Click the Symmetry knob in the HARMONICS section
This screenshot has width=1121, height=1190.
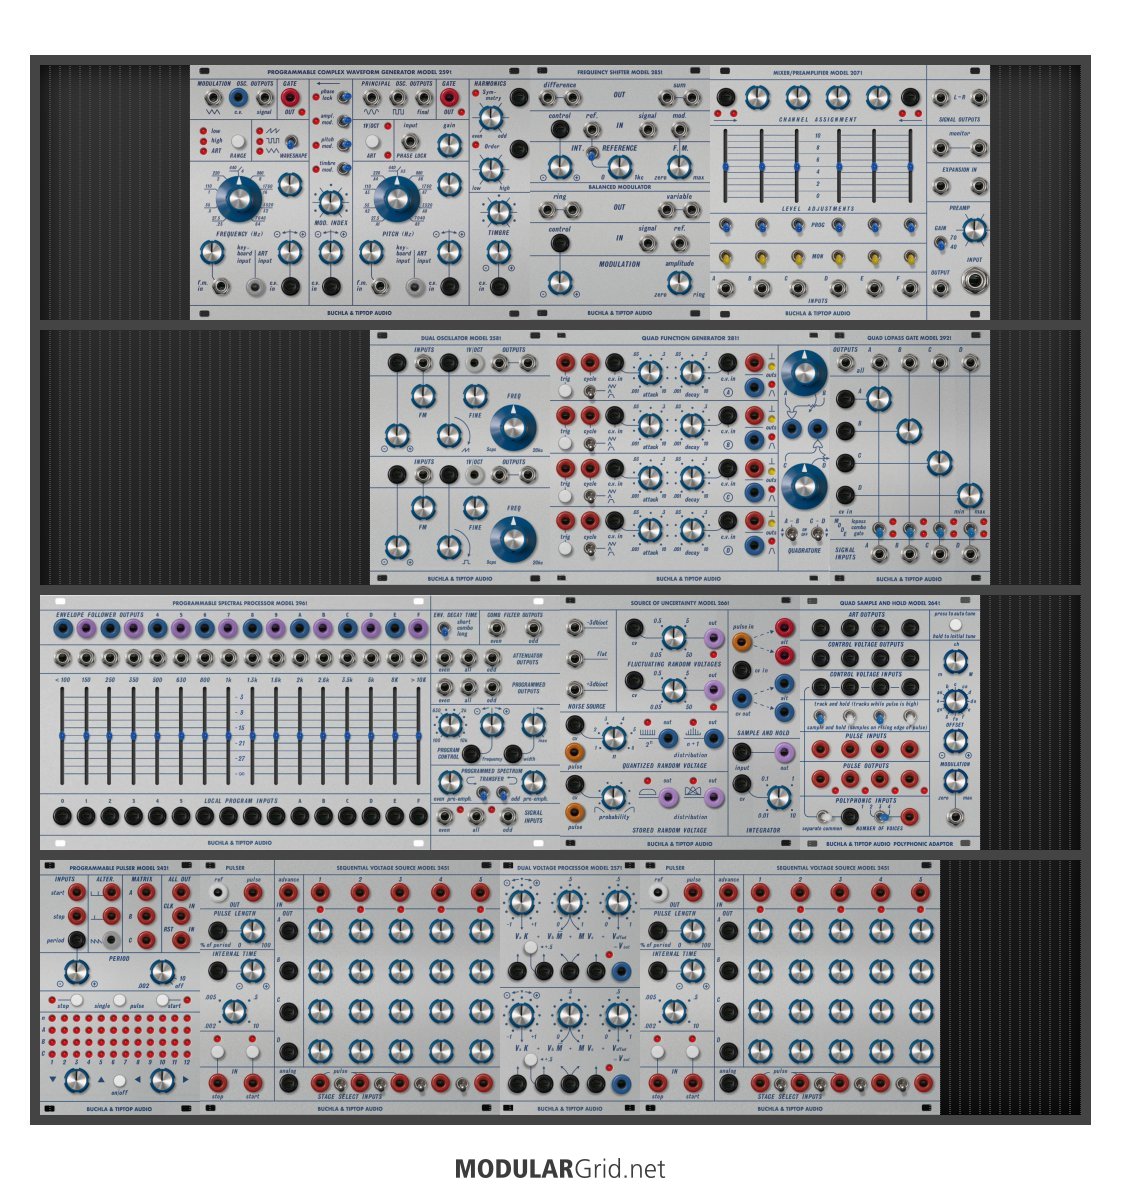[491, 118]
